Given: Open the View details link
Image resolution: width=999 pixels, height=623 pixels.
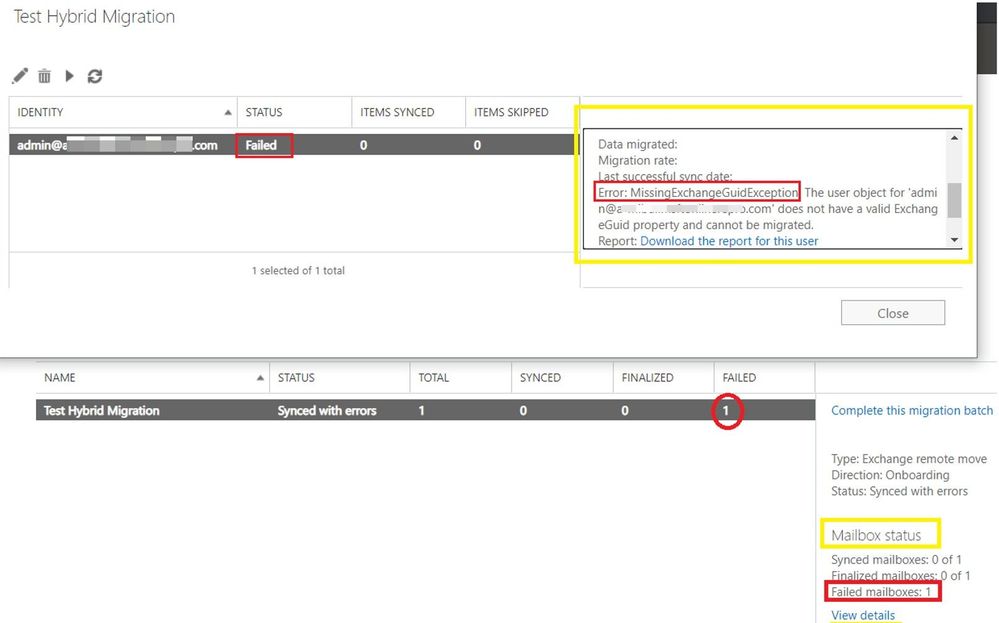Looking at the screenshot, I should click(863, 615).
